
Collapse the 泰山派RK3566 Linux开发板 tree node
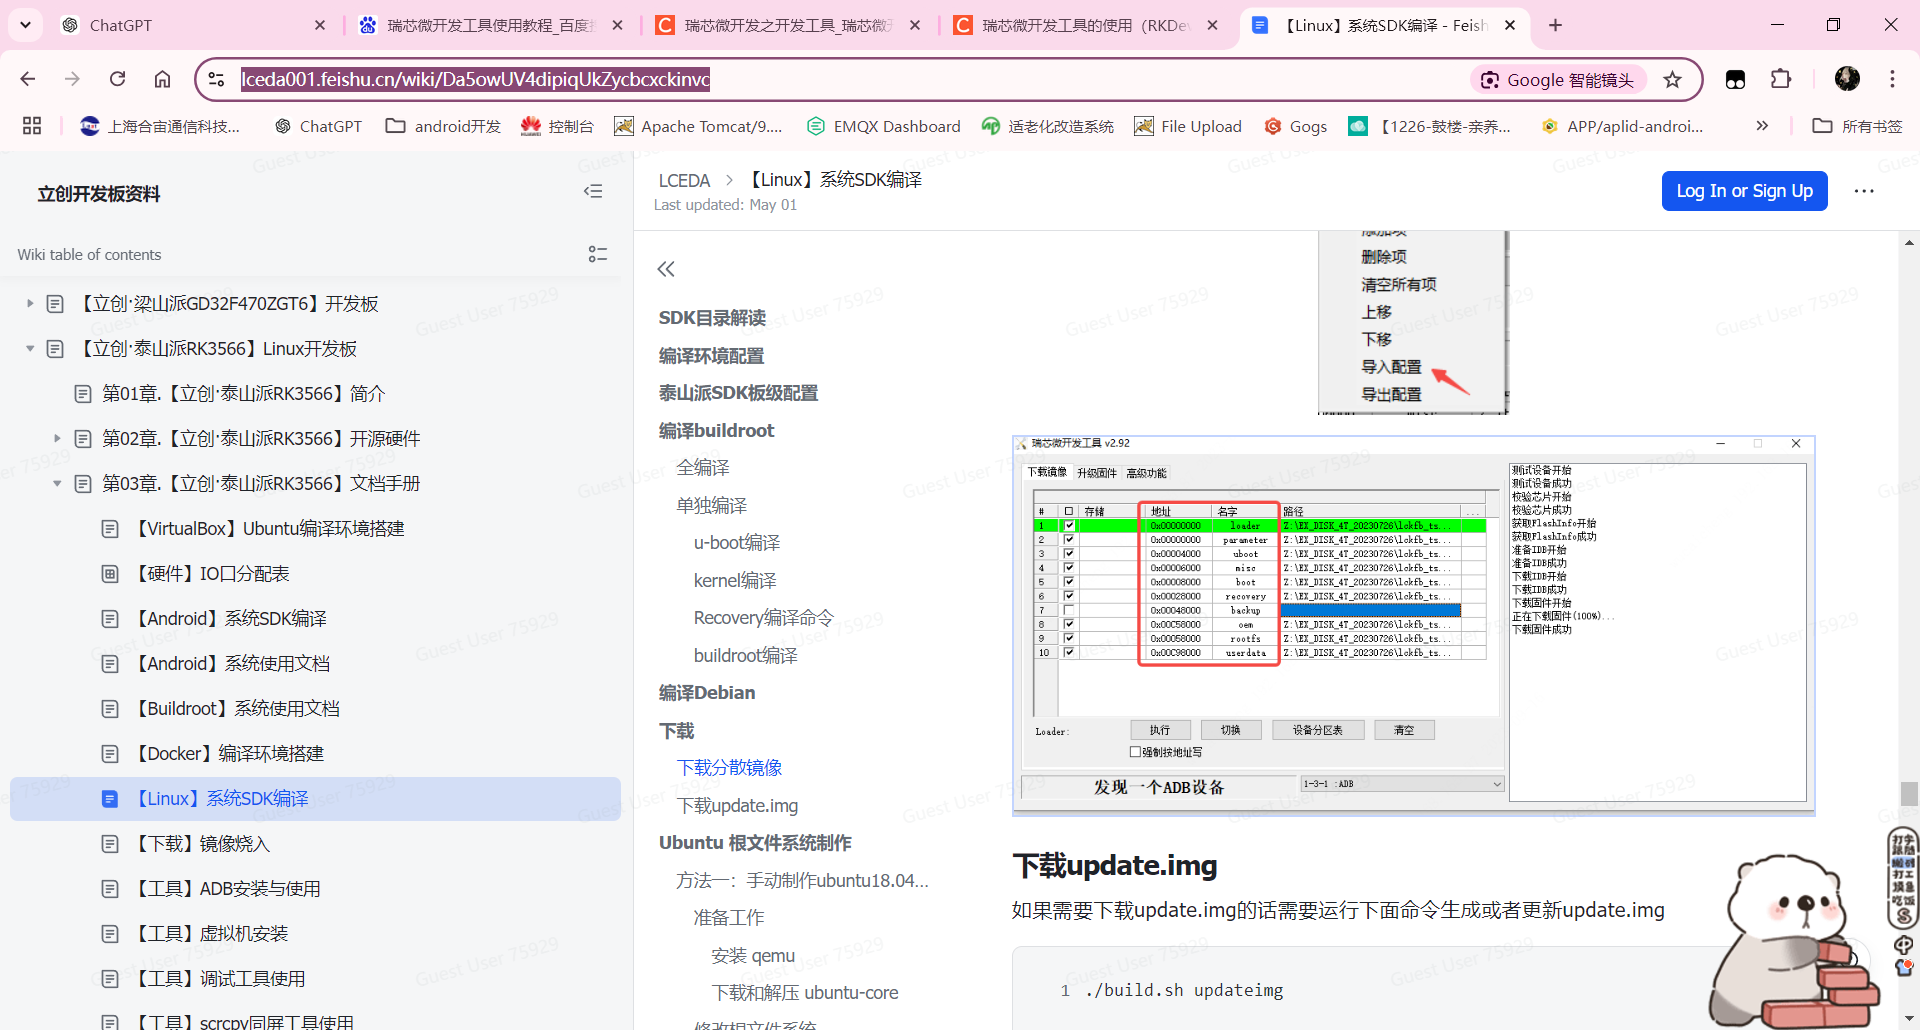tap(30, 349)
